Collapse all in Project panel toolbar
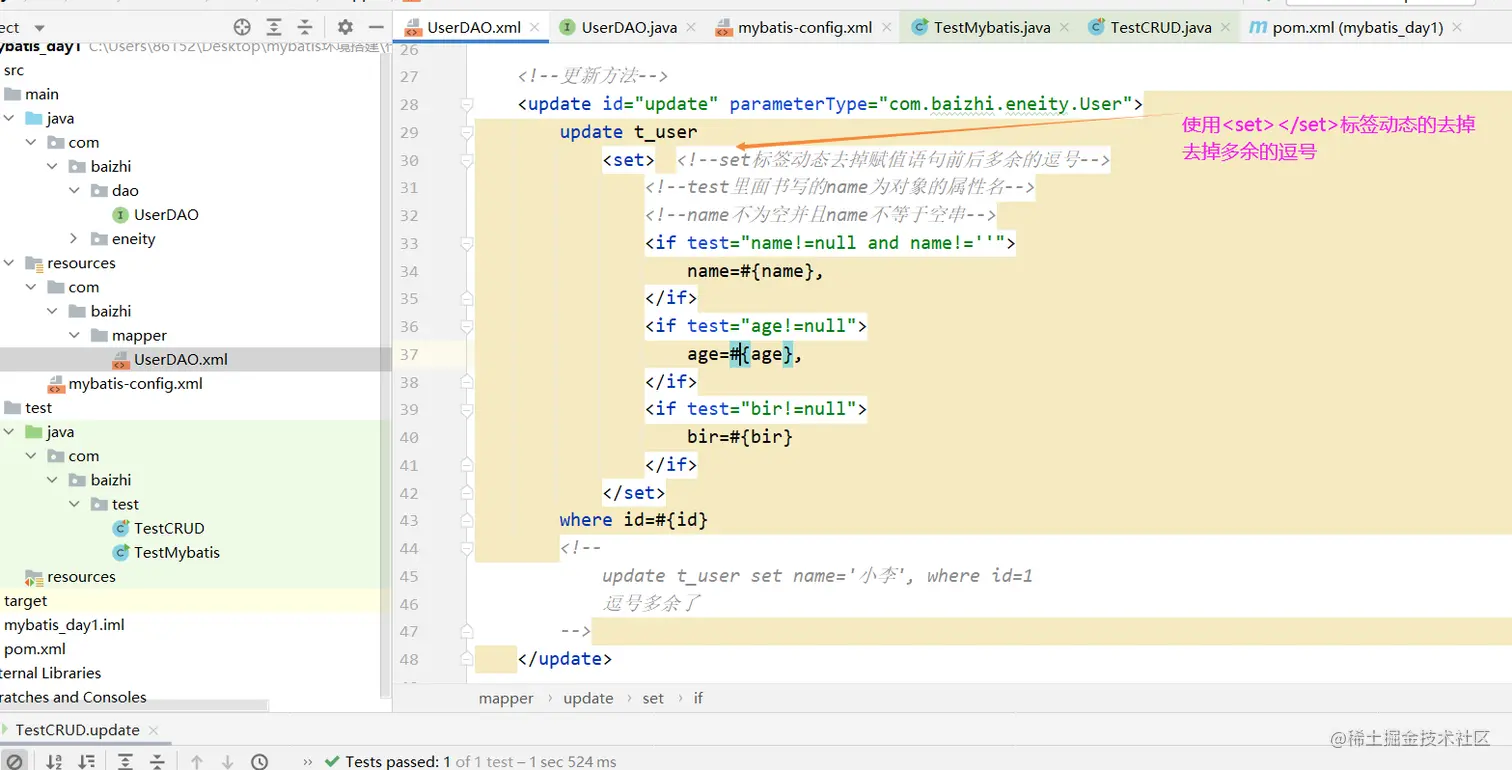The height and width of the screenshot is (770, 1512). (x=305, y=27)
